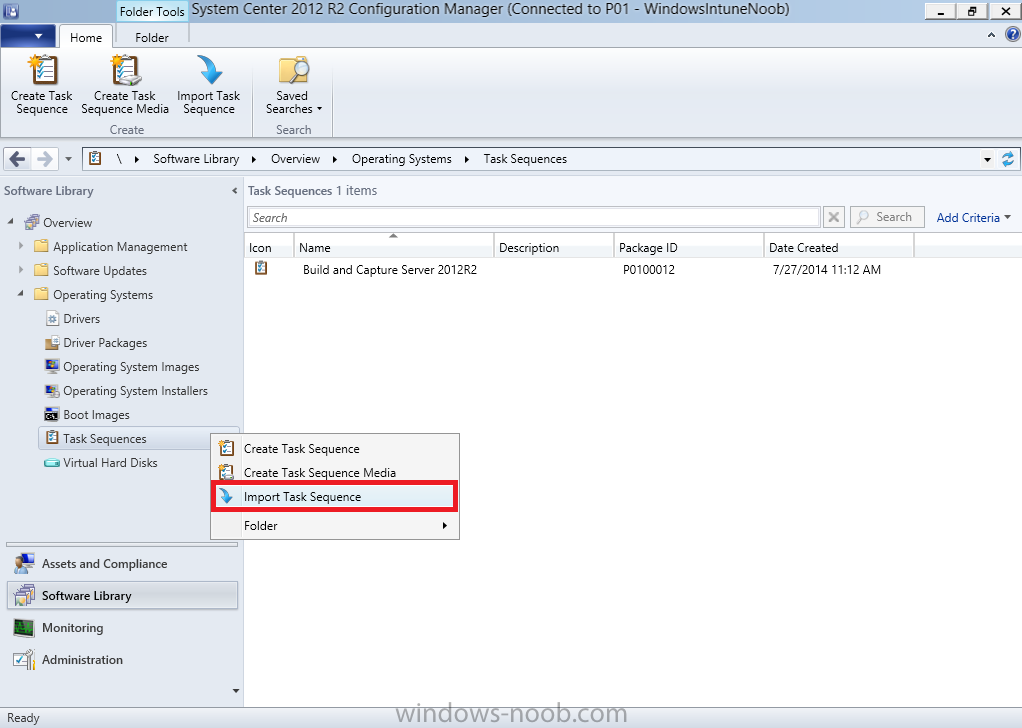Refresh the view using the refresh icon
The height and width of the screenshot is (728, 1022).
[1008, 159]
